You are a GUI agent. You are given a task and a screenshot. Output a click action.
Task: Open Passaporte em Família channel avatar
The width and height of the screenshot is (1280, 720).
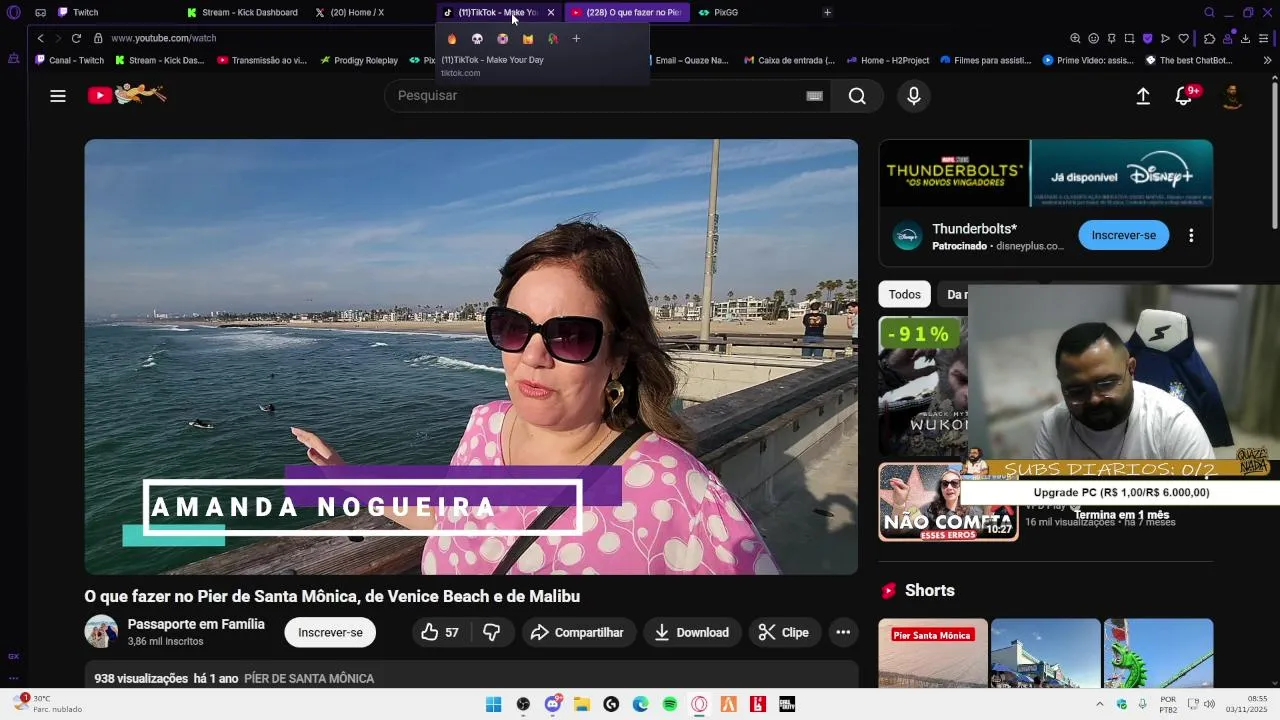(x=101, y=632)
